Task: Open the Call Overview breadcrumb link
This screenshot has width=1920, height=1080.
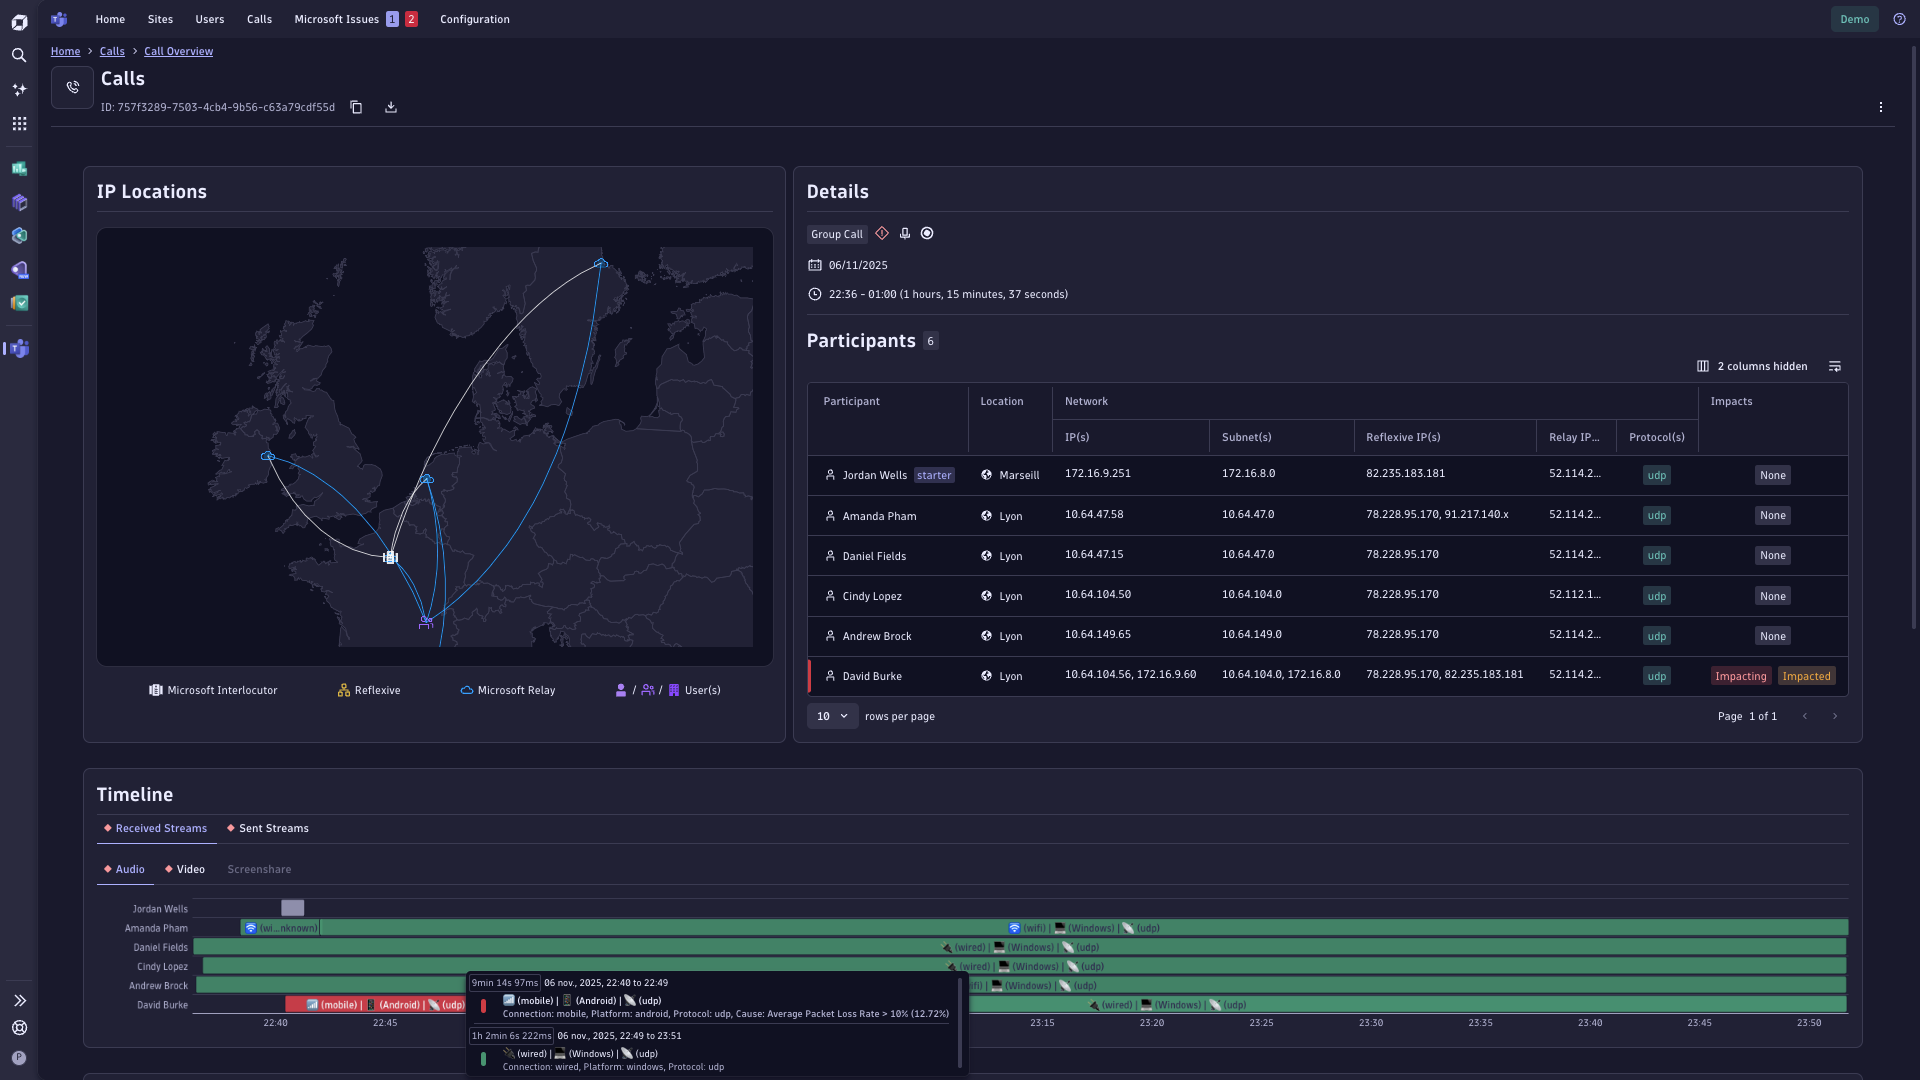Action: click(178, 51)
